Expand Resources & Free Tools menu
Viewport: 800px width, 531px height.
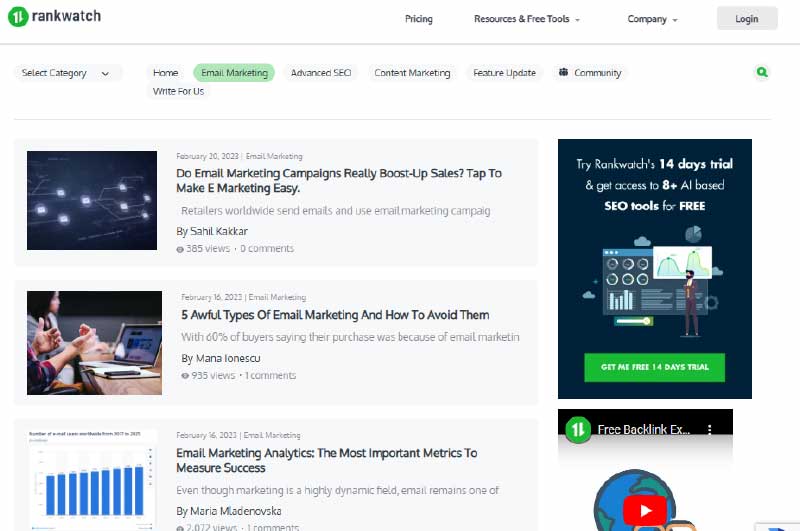527,19
